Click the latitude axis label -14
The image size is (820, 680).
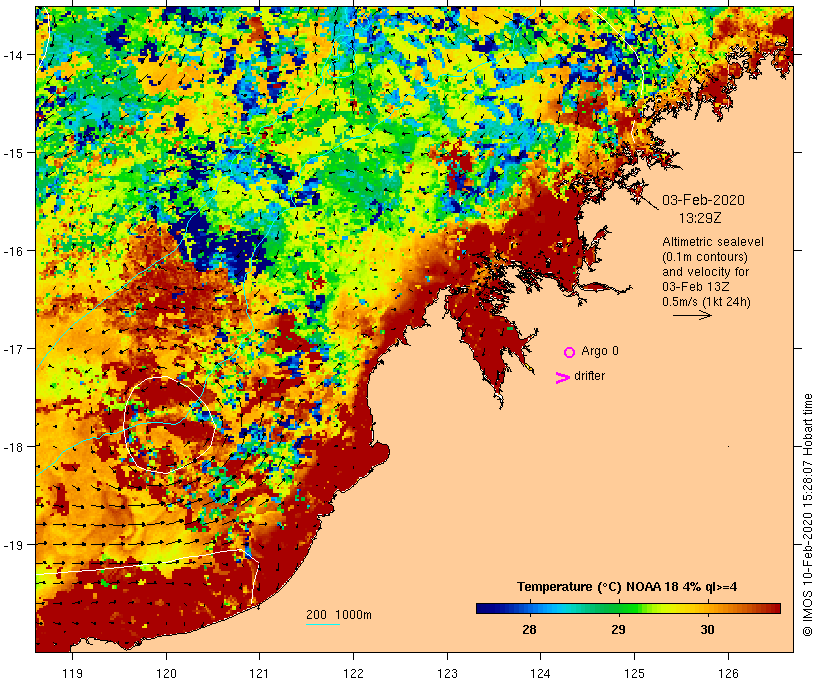click(13, 54)
